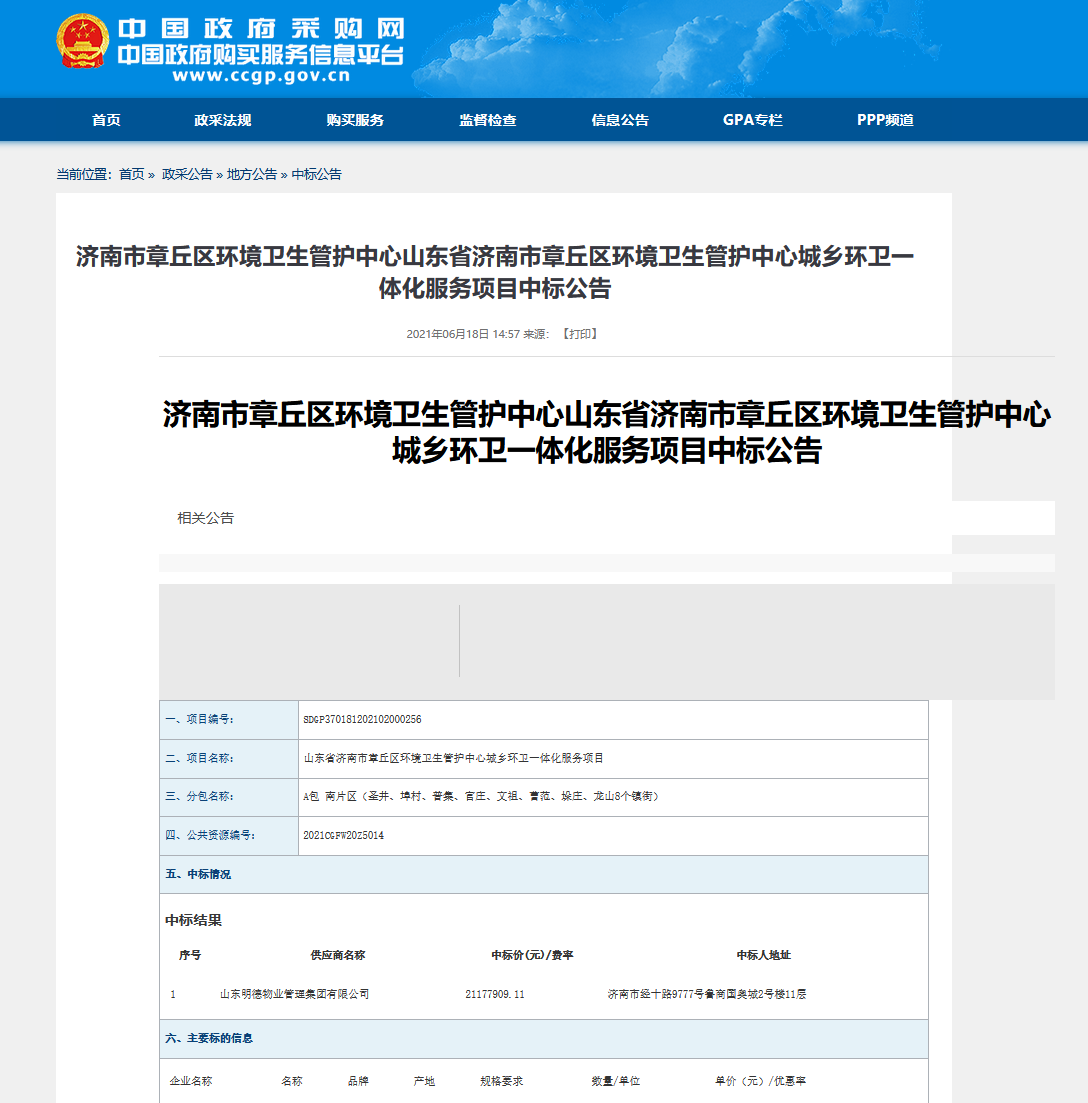Select resource number 2021CGFW20Z5014

[x=343, y=836]
